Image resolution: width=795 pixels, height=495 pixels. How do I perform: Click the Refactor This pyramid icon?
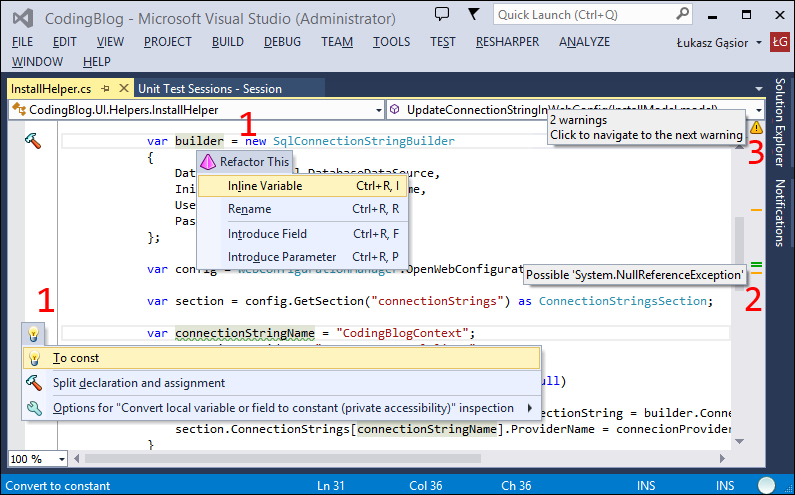208,162
